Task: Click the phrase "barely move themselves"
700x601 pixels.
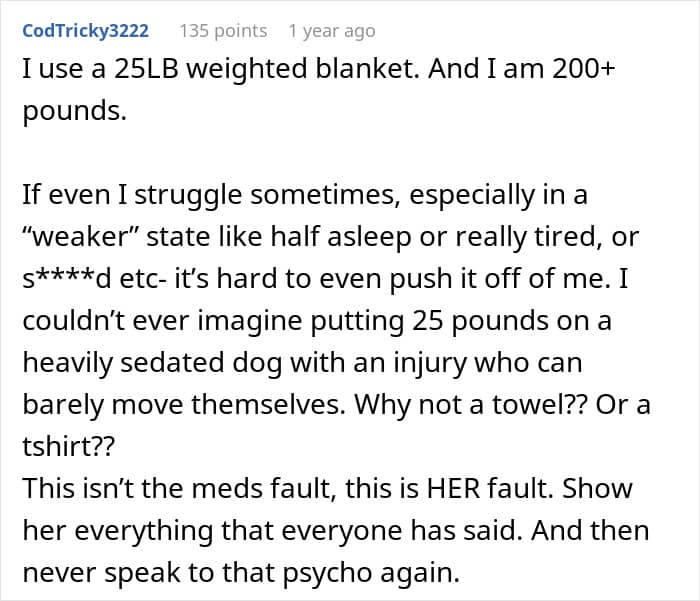Action: (184, 405)
